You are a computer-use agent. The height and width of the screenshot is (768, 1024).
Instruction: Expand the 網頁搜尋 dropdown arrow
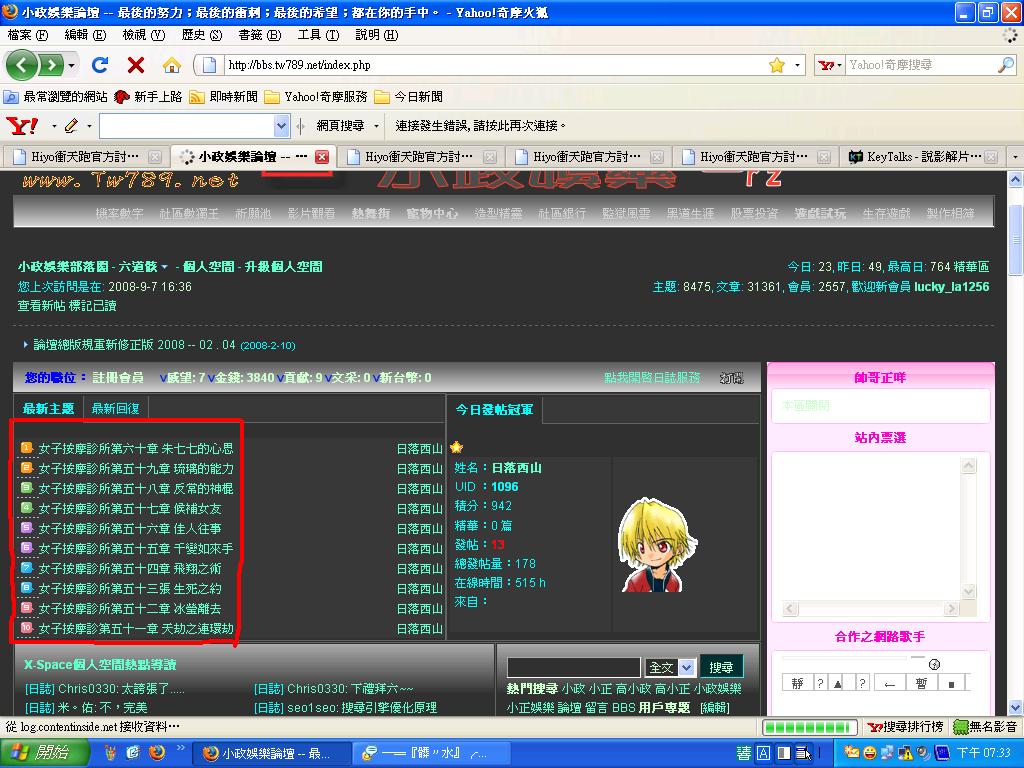point(377,126)
